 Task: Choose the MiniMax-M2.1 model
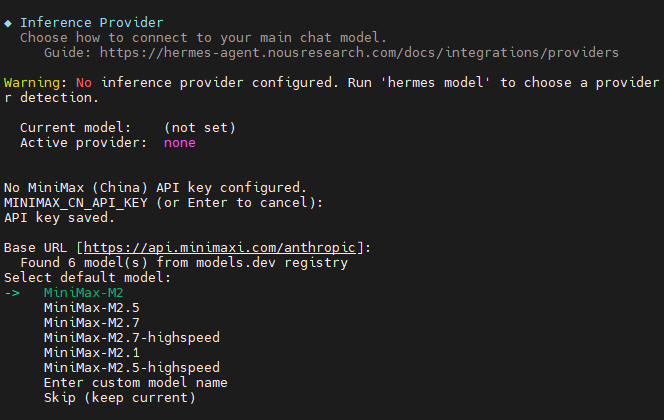point(91,353)
